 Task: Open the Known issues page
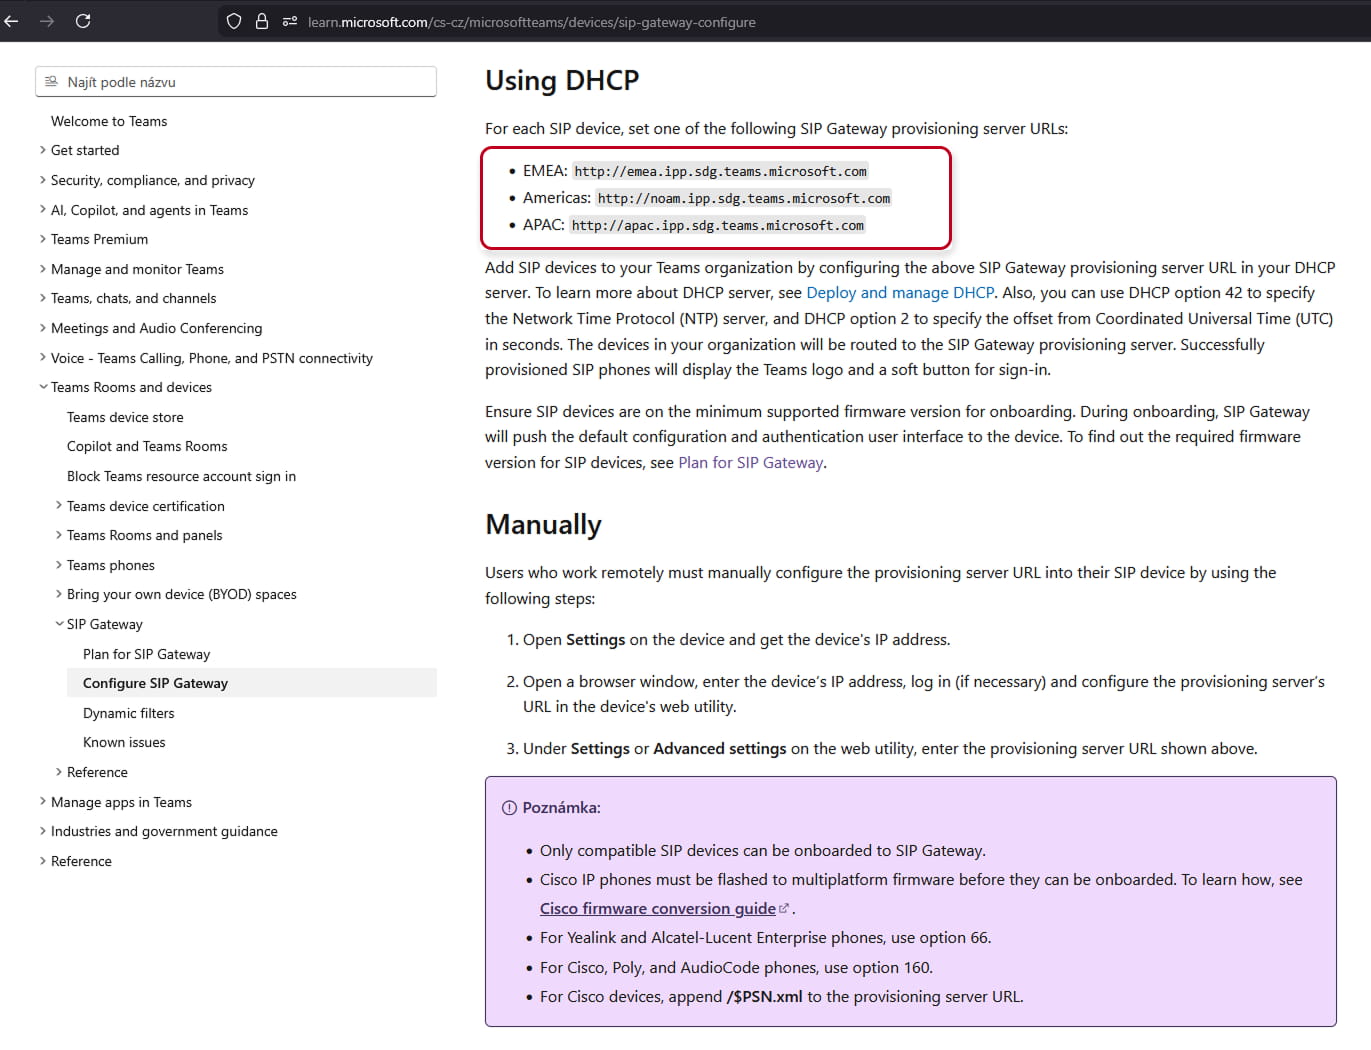tap(124, 742)
